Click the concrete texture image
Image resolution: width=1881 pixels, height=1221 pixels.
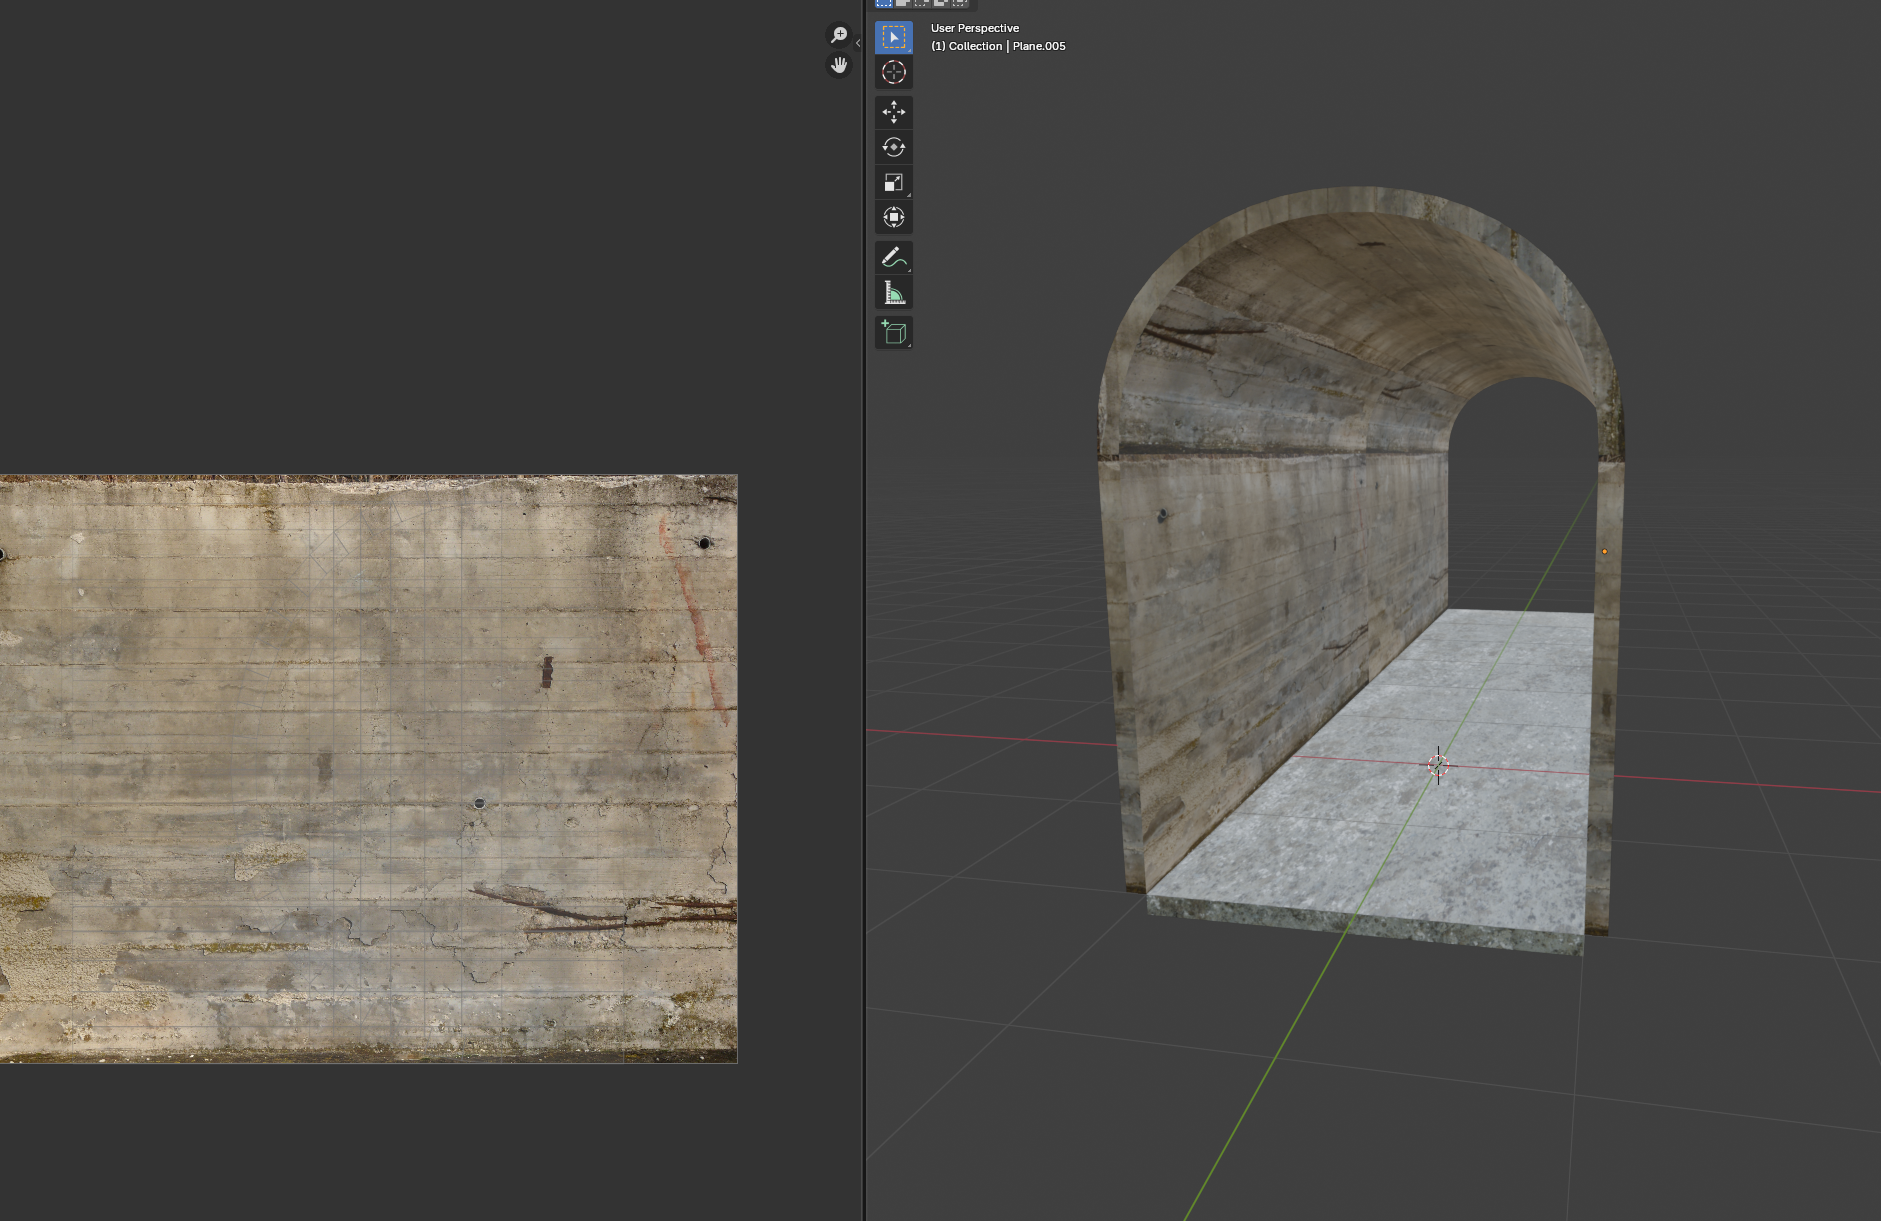(368, 768)
